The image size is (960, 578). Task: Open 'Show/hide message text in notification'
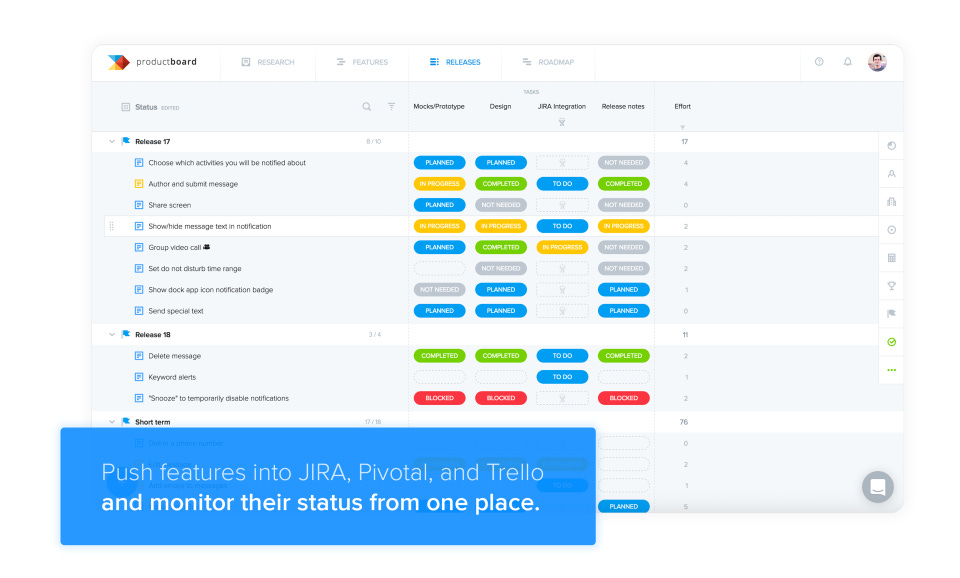point(209,227)
